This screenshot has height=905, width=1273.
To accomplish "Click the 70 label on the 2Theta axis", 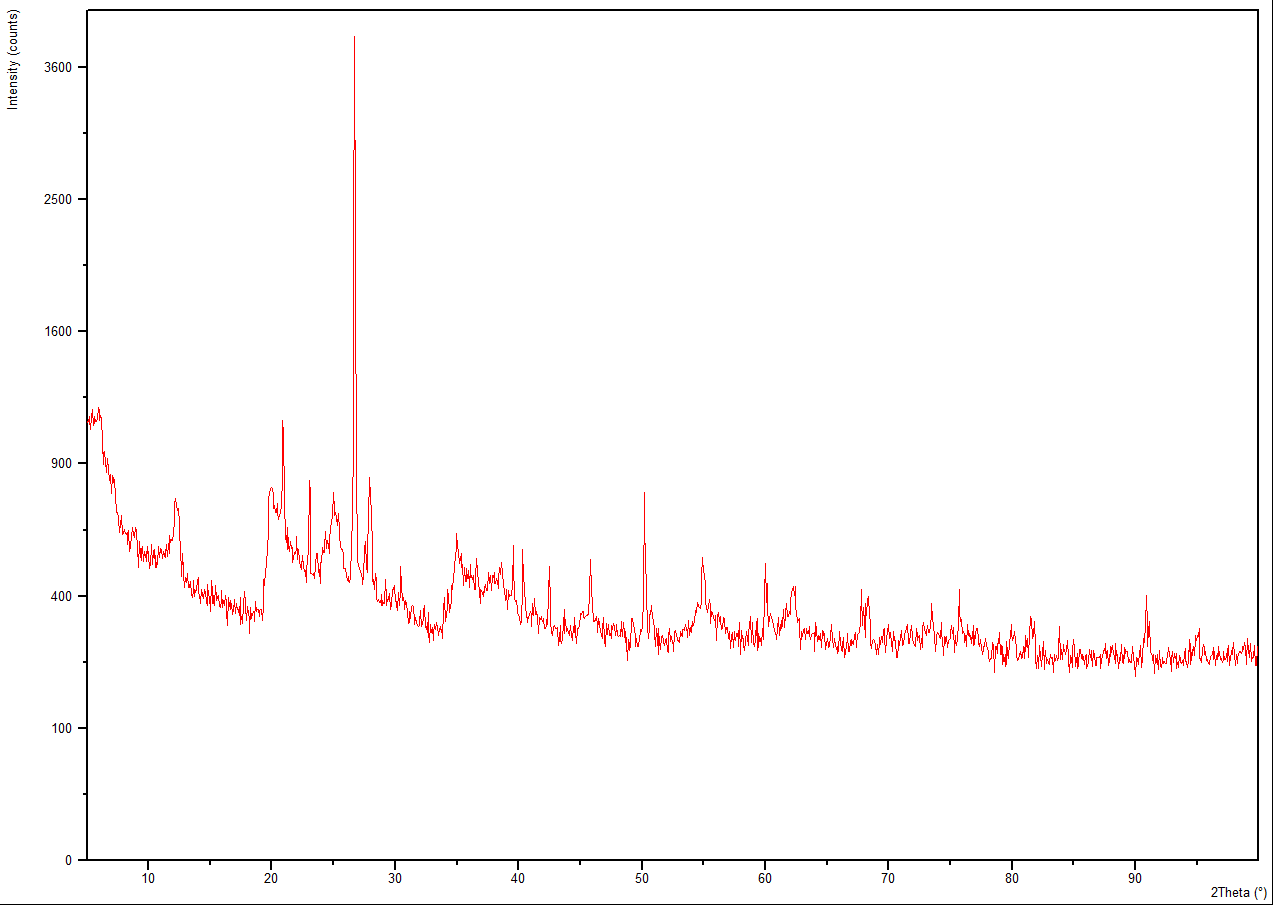I will pyautogui.click(x=888, y=878).
